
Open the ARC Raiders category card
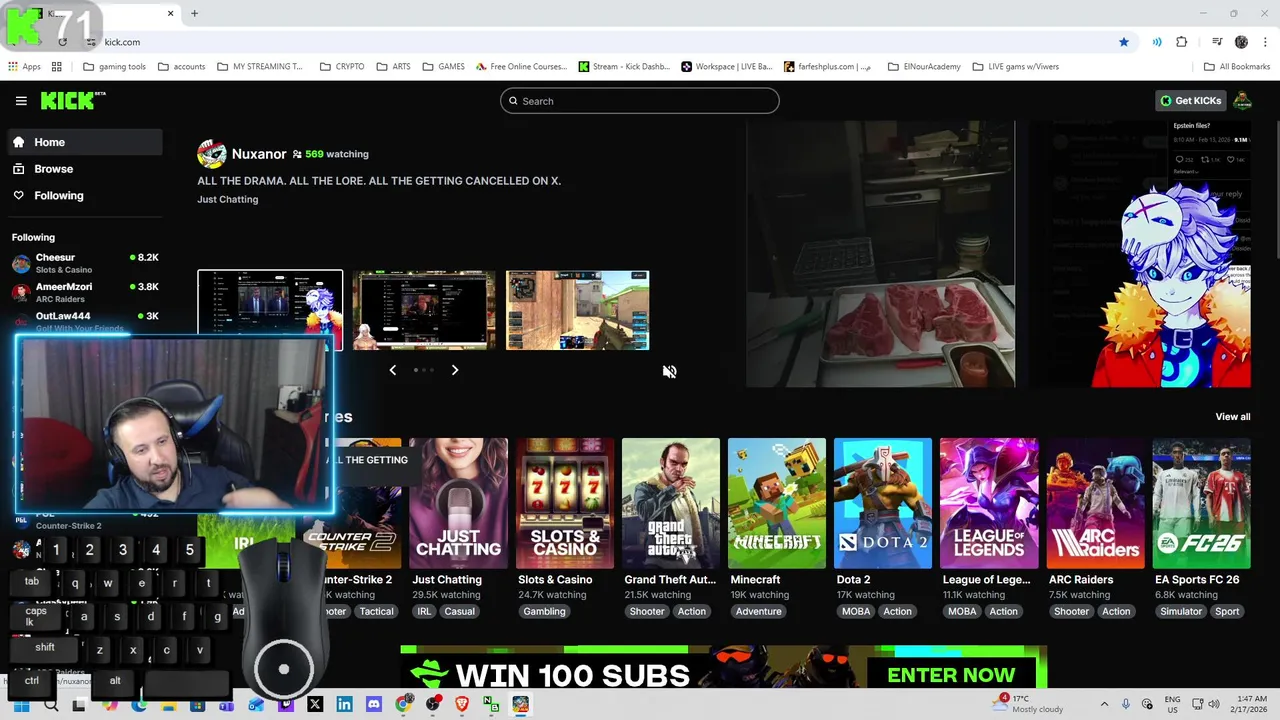[x=1095, y=503]
